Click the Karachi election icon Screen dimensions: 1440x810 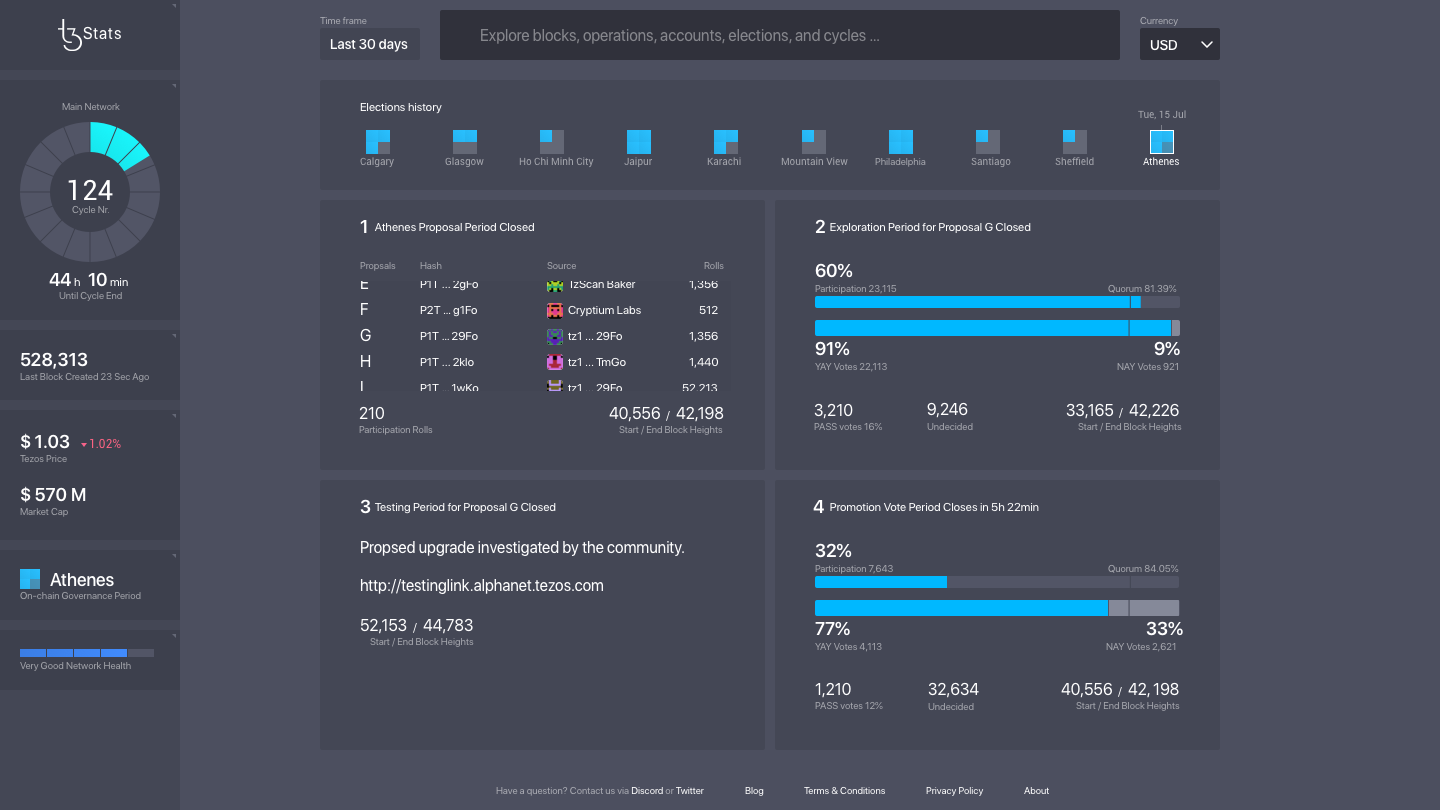pyautogui.click(x=723, y=141)
